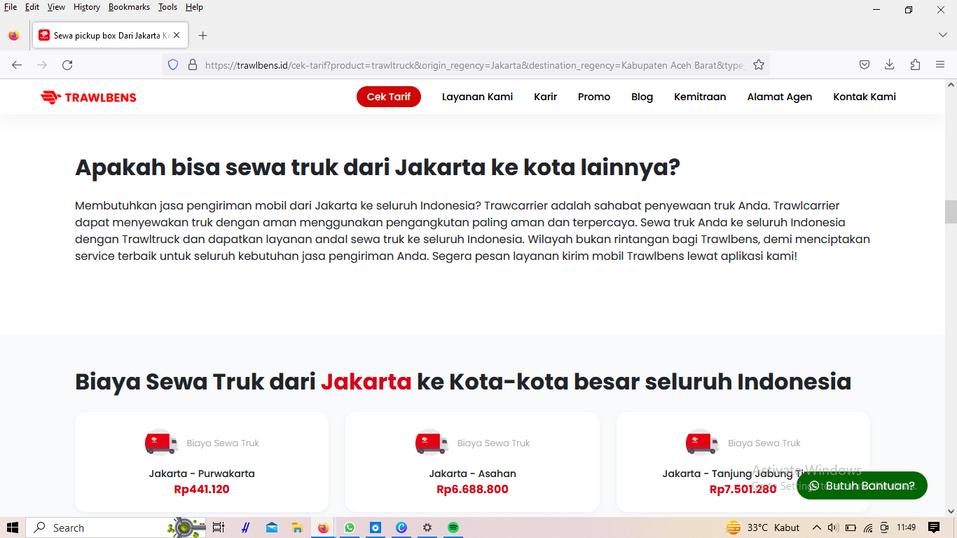Open the Downloads panel

(x=889, y=65)
